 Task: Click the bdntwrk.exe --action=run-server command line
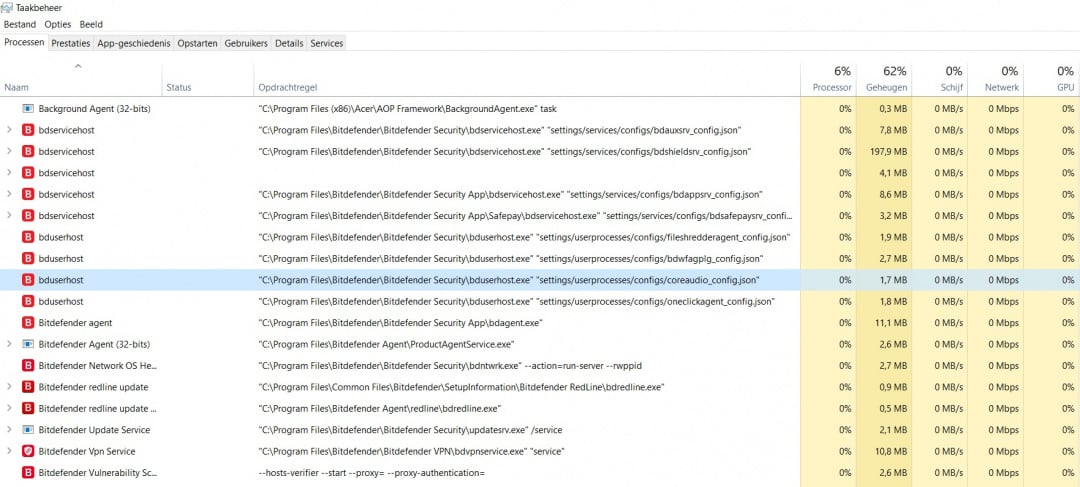click(x=449, y=366)
